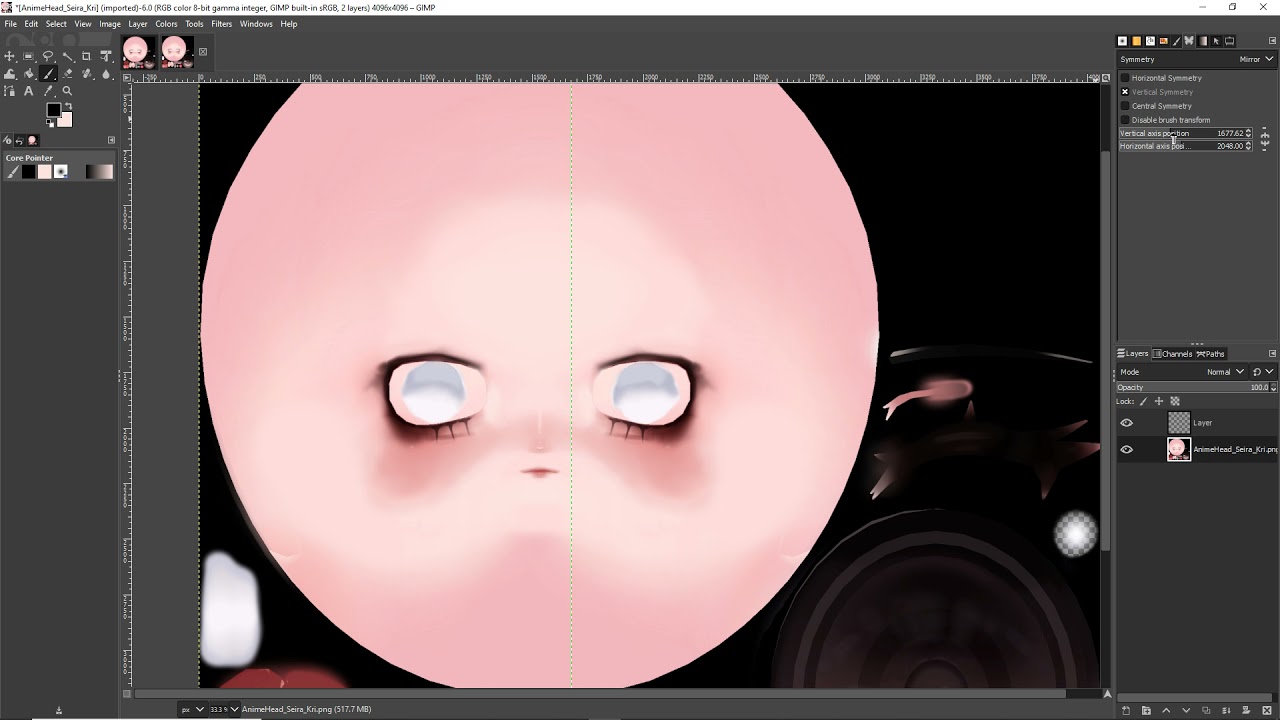Create a new layer in Layers panel
This screenshot has height=720, width=1280.
(x=1126, y=710)
